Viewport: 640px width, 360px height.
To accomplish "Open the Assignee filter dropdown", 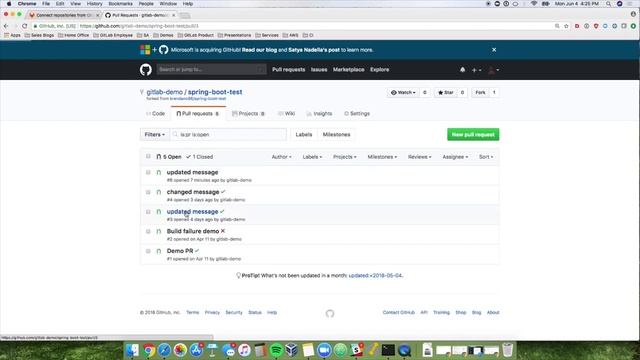I will coord(455,157).
